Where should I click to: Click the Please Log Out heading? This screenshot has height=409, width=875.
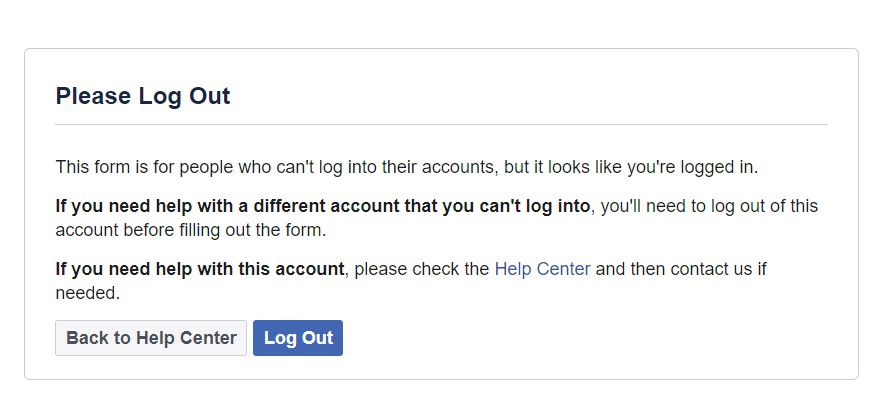(x=143, y=96)
